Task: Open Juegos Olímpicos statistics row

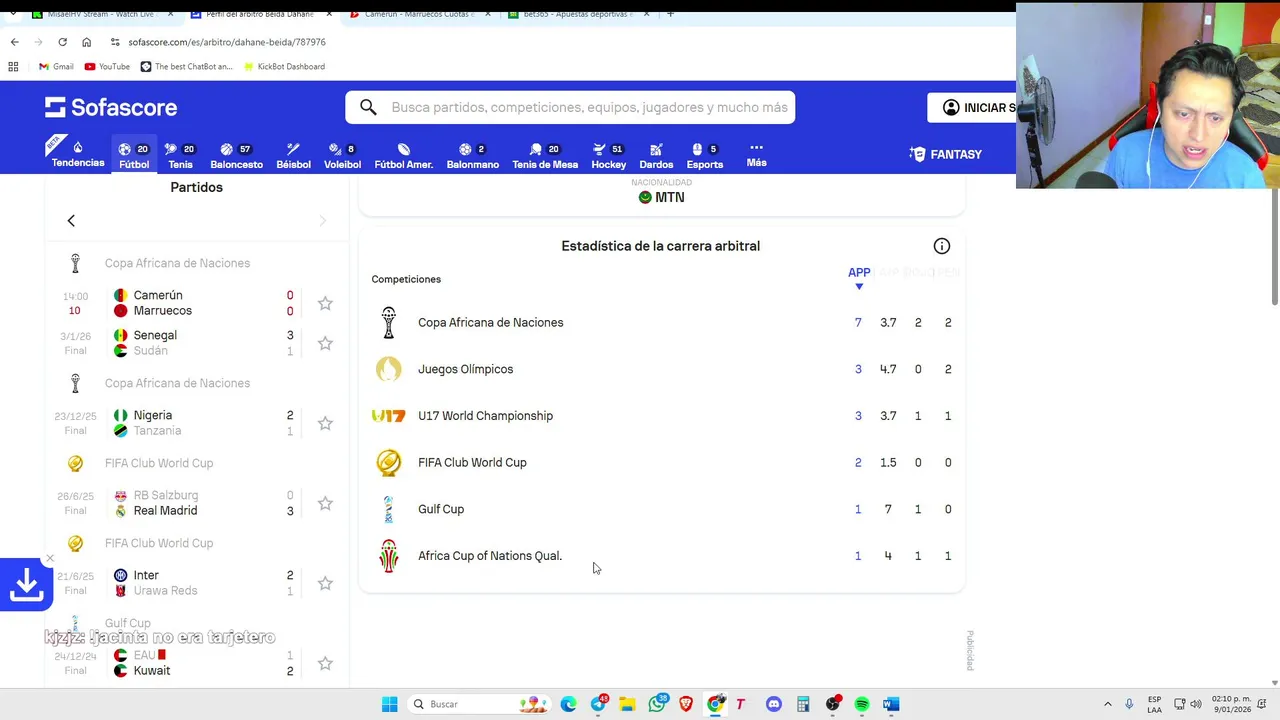Action: coord(661,369)
